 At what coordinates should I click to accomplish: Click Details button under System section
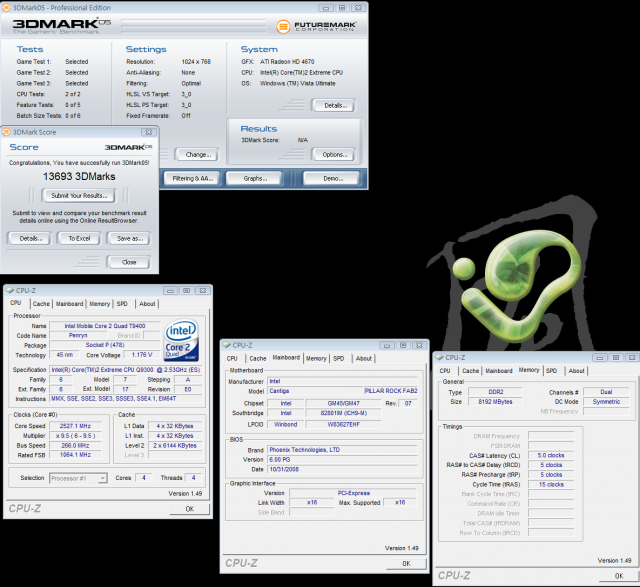coord(335,105)
